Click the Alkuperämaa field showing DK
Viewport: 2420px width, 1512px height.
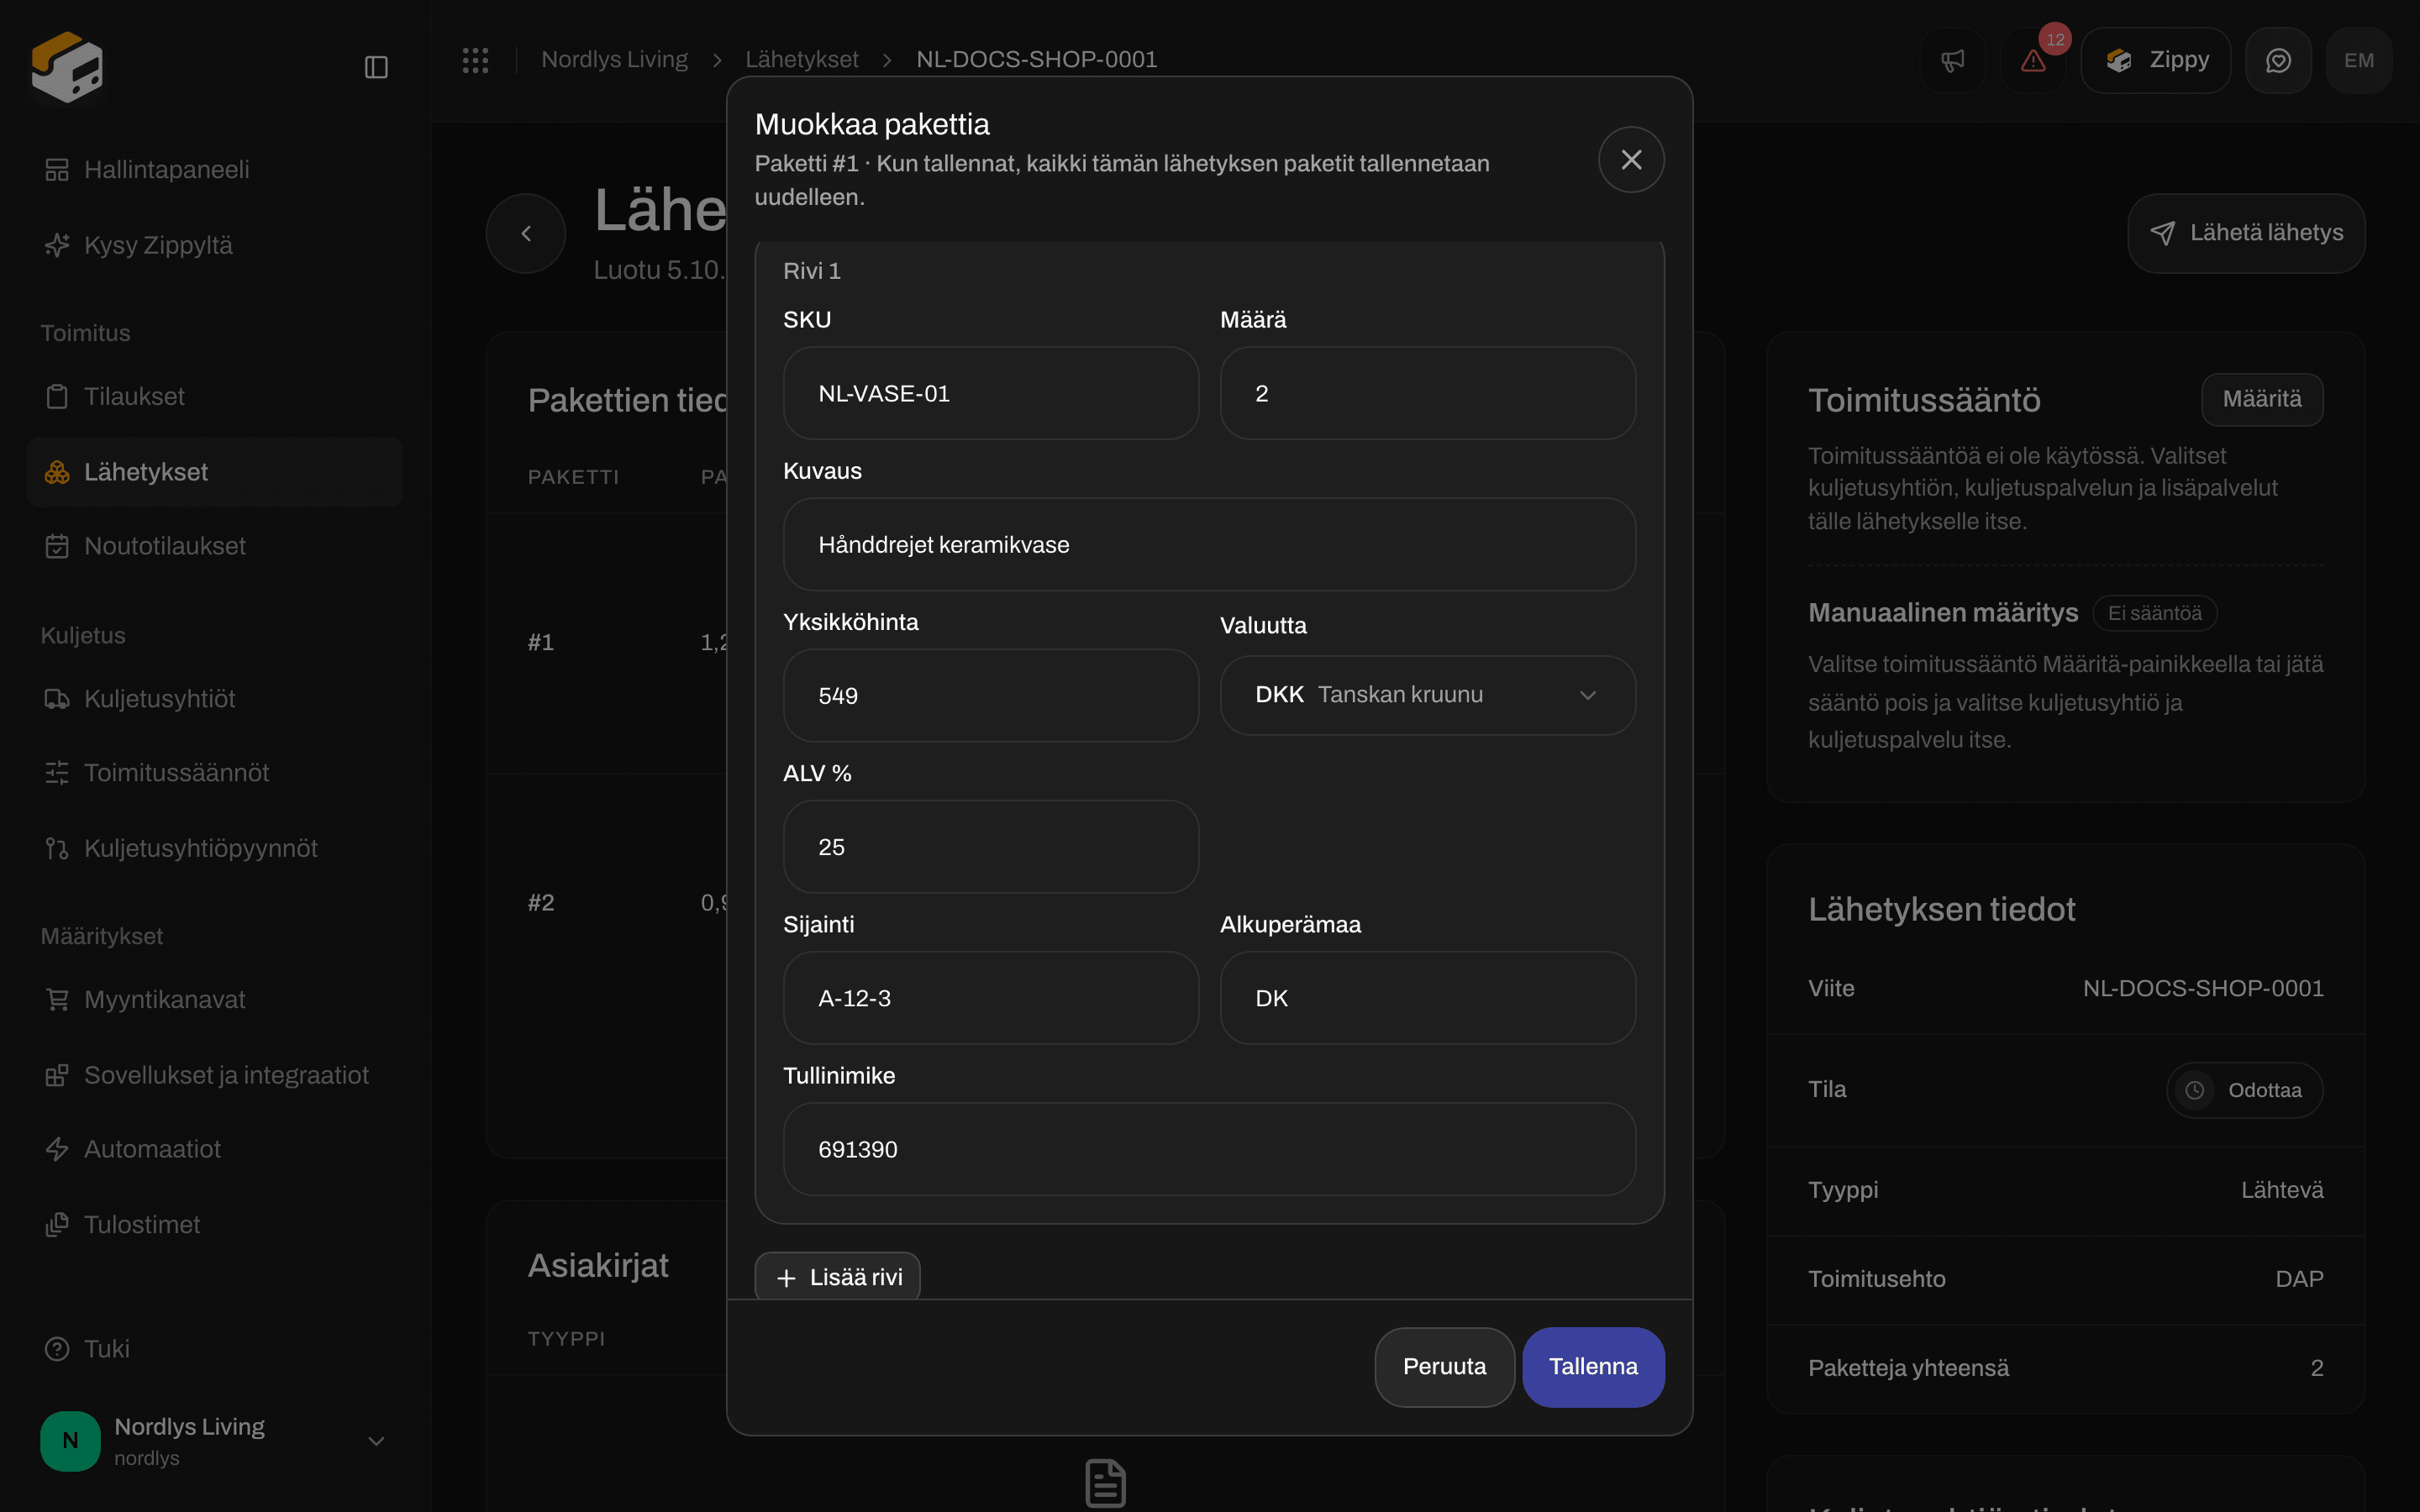(x=1427, y=998)
